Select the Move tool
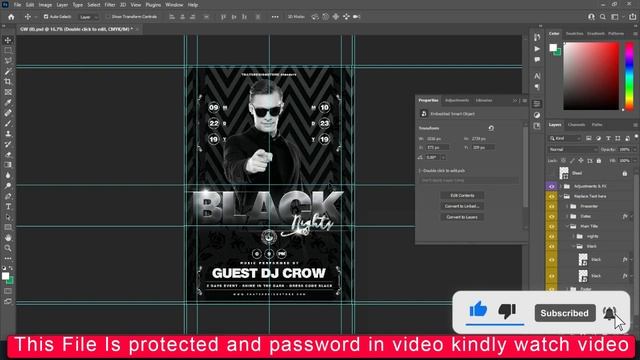The width and height of the screenshot is (640, 360). pyautogui.click(x=8, y=40)
